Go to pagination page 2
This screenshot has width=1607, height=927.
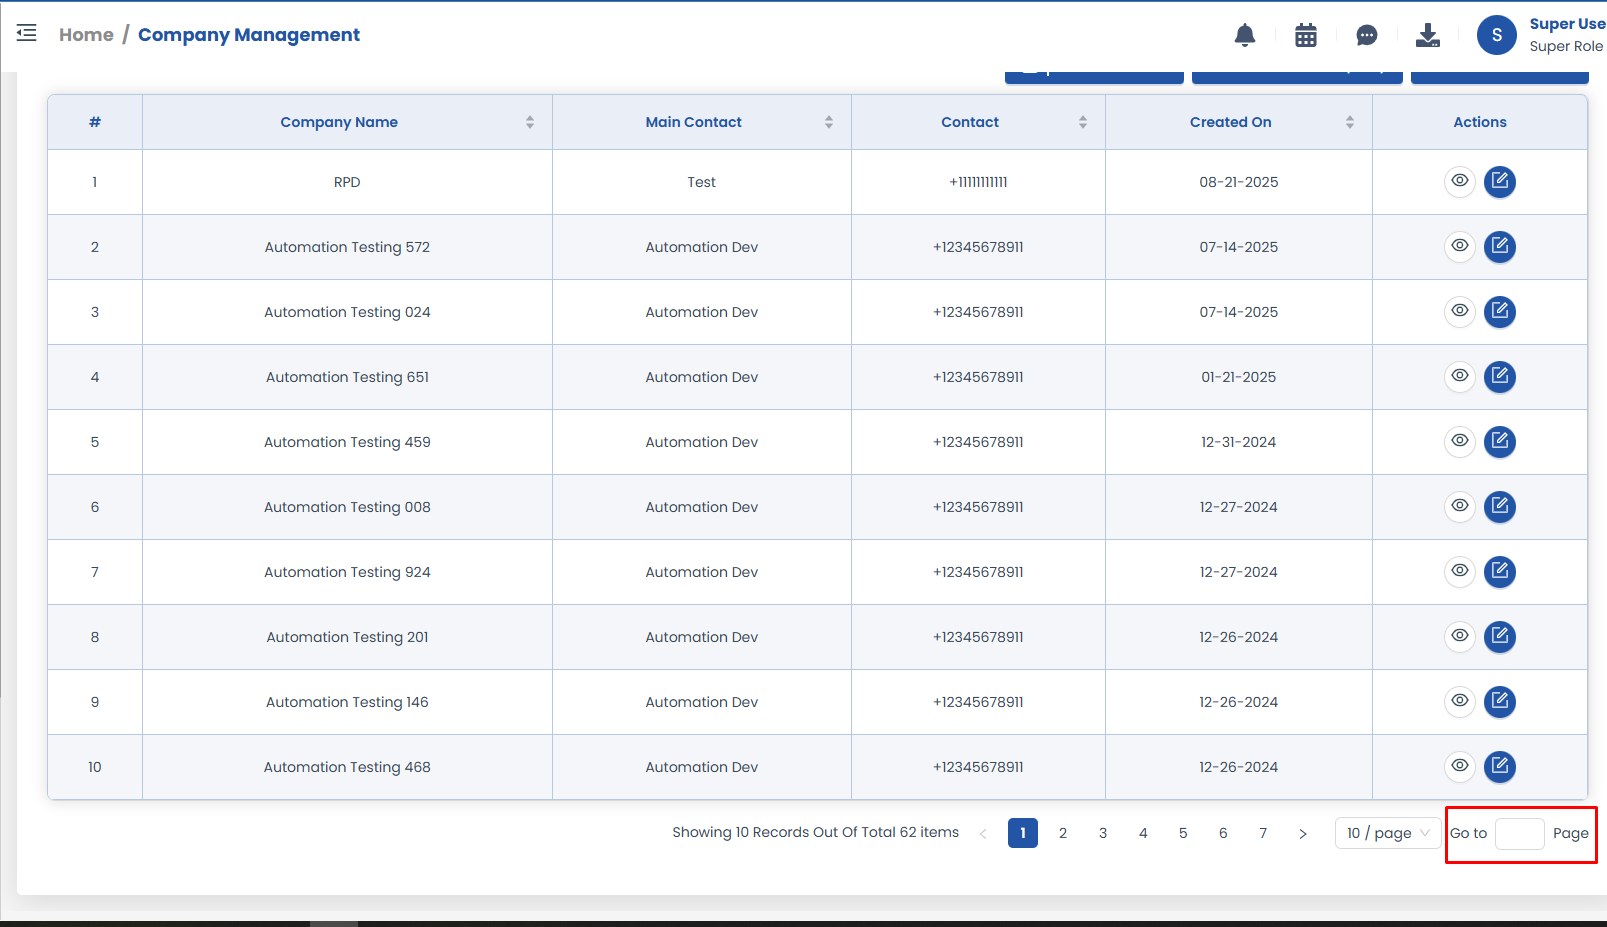point(1063,833)
